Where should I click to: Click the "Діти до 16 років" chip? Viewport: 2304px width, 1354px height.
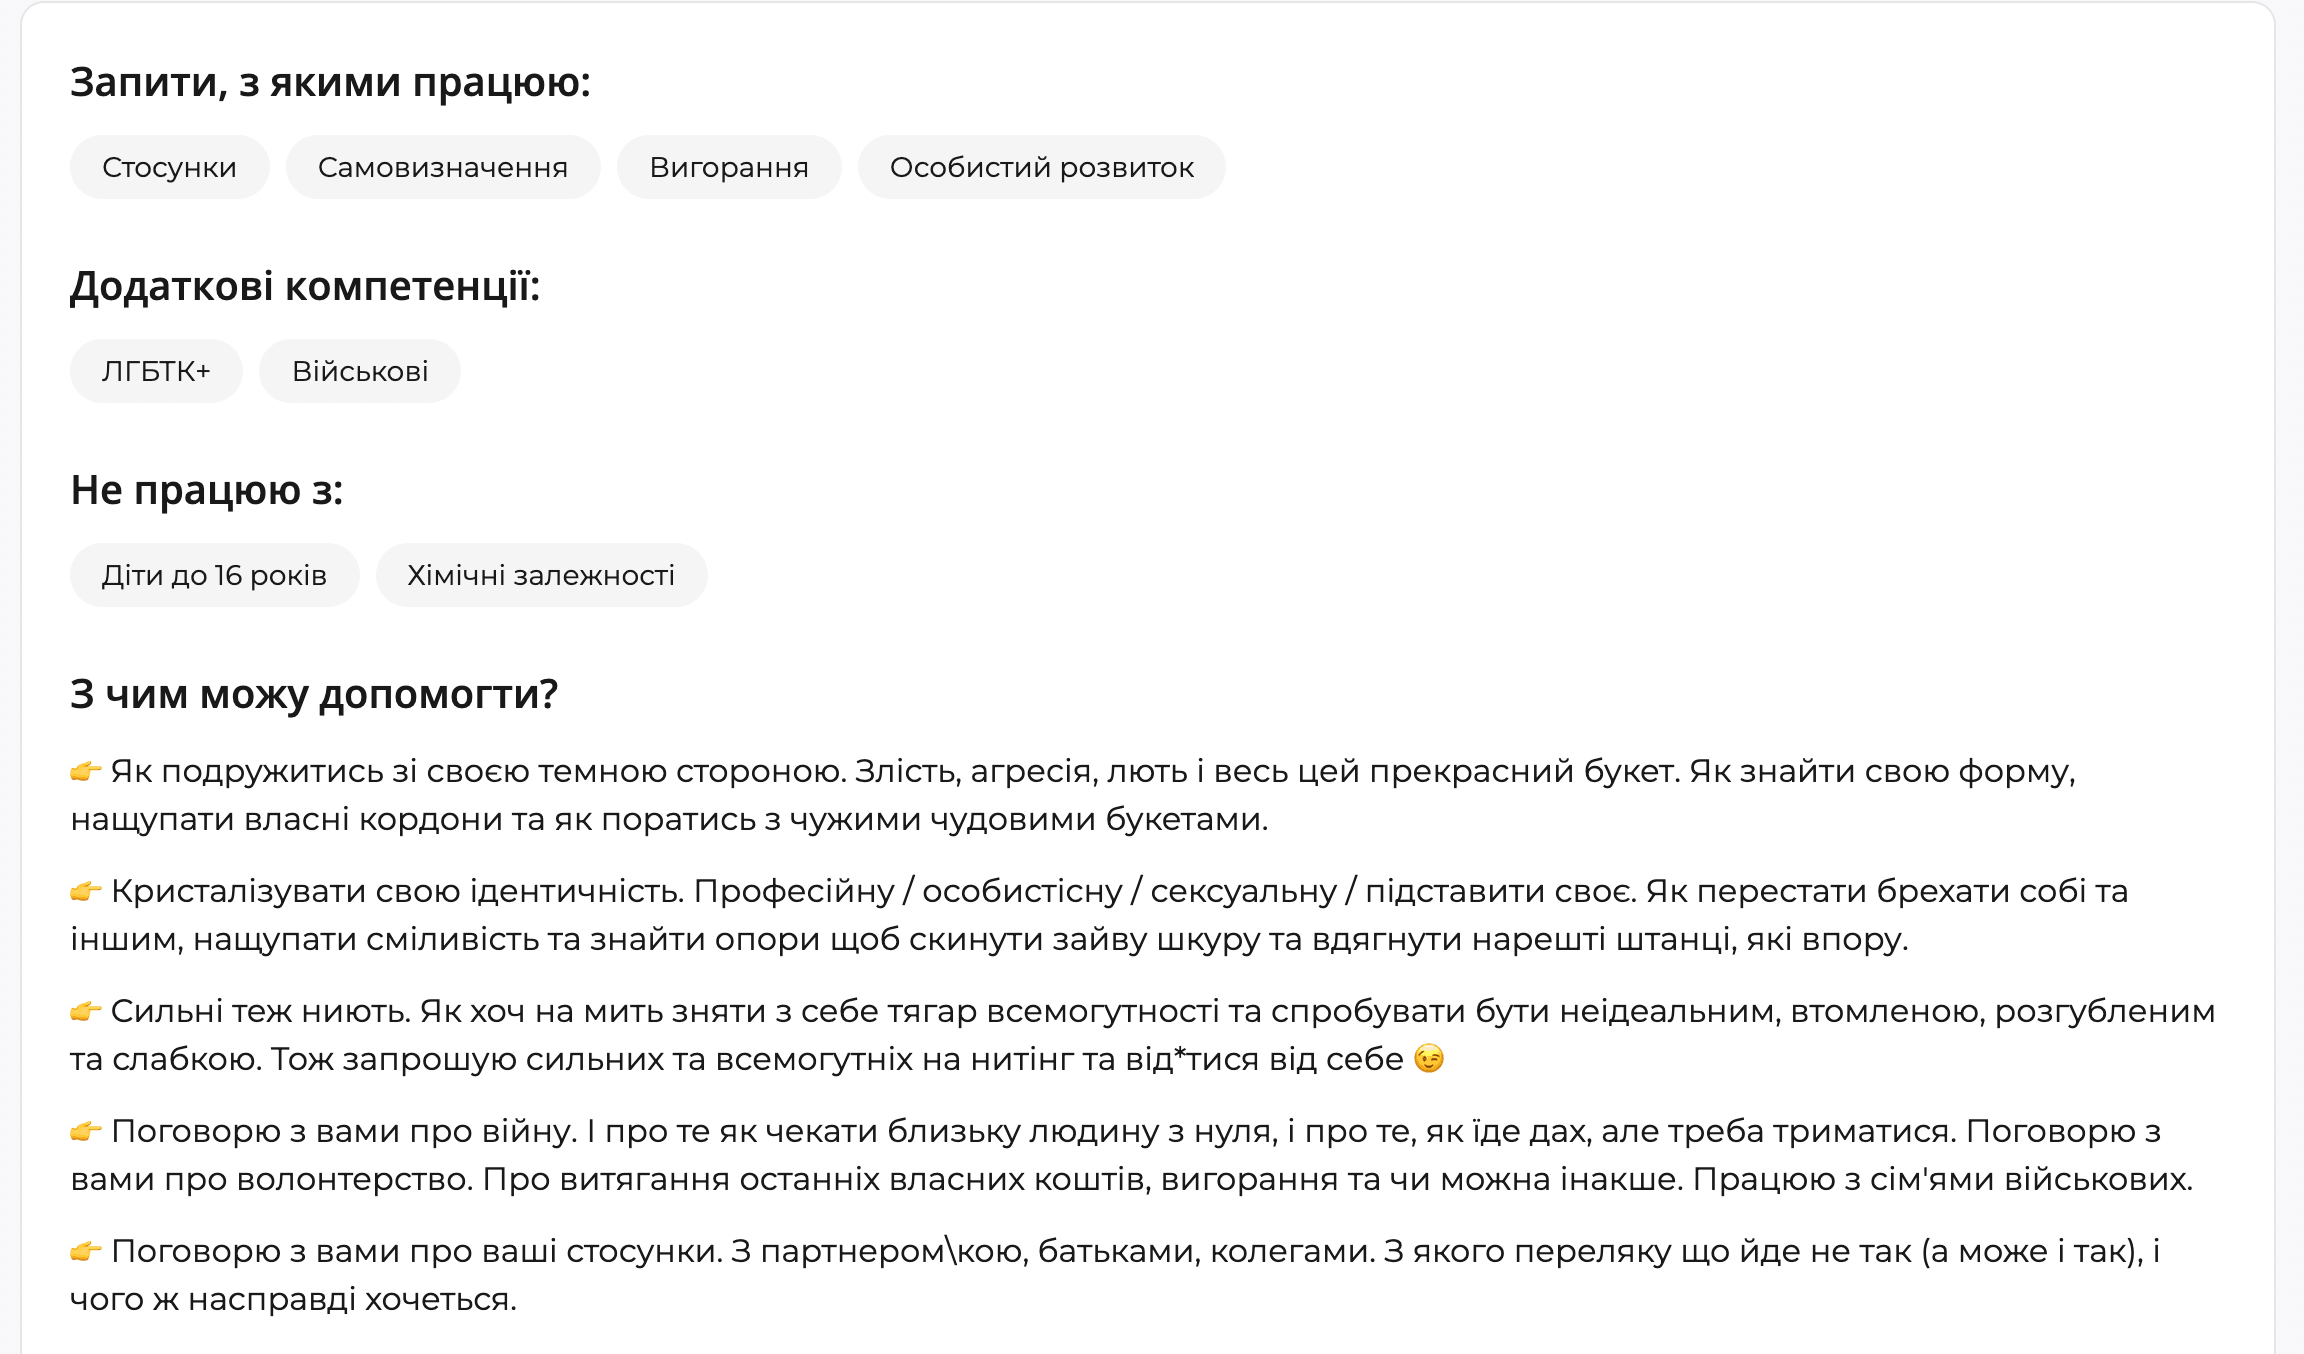click(x=214, y=574)
